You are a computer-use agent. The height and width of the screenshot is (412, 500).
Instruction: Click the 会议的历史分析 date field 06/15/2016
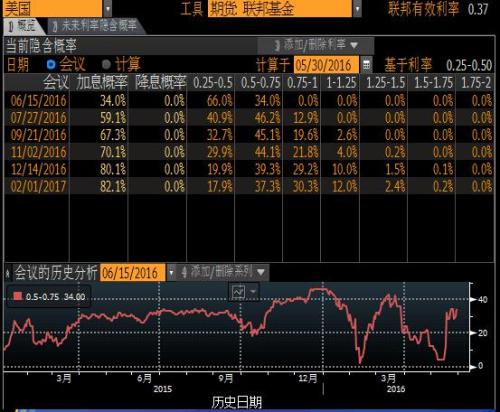click(132, 273)
